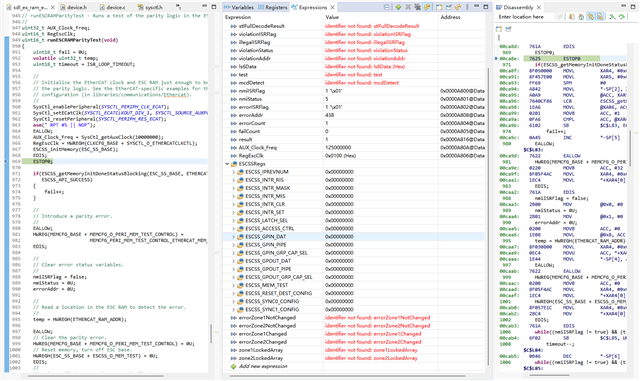Click RegEscClk value 0x0100 (Hex)
This screenshot has width=640, height=381.
340,156
